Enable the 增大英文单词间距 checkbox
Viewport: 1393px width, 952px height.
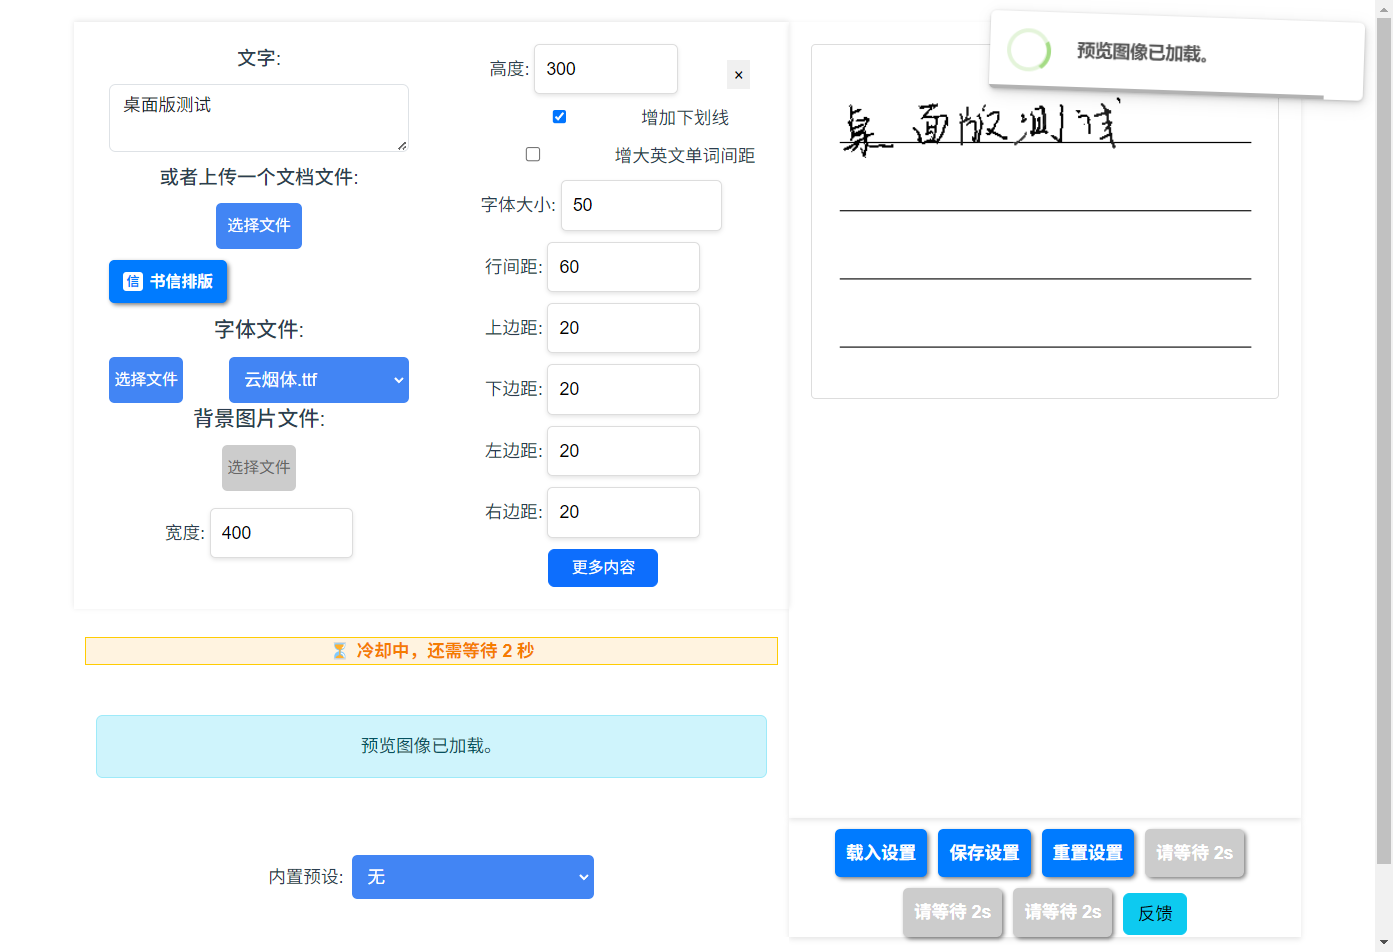[533, 154]
